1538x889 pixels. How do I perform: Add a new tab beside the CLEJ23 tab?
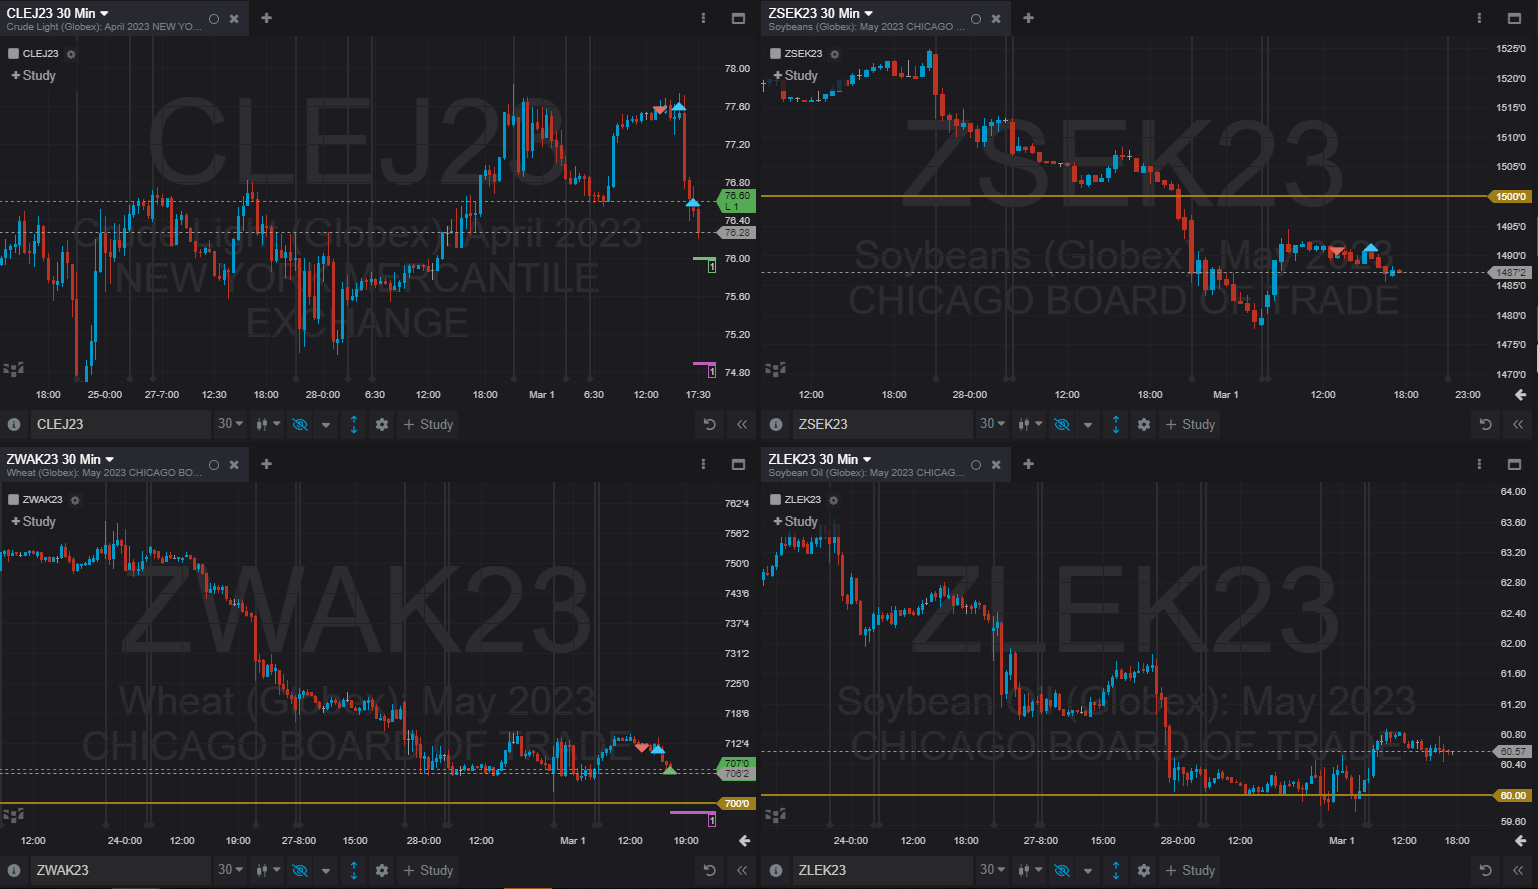pos(266,18)
